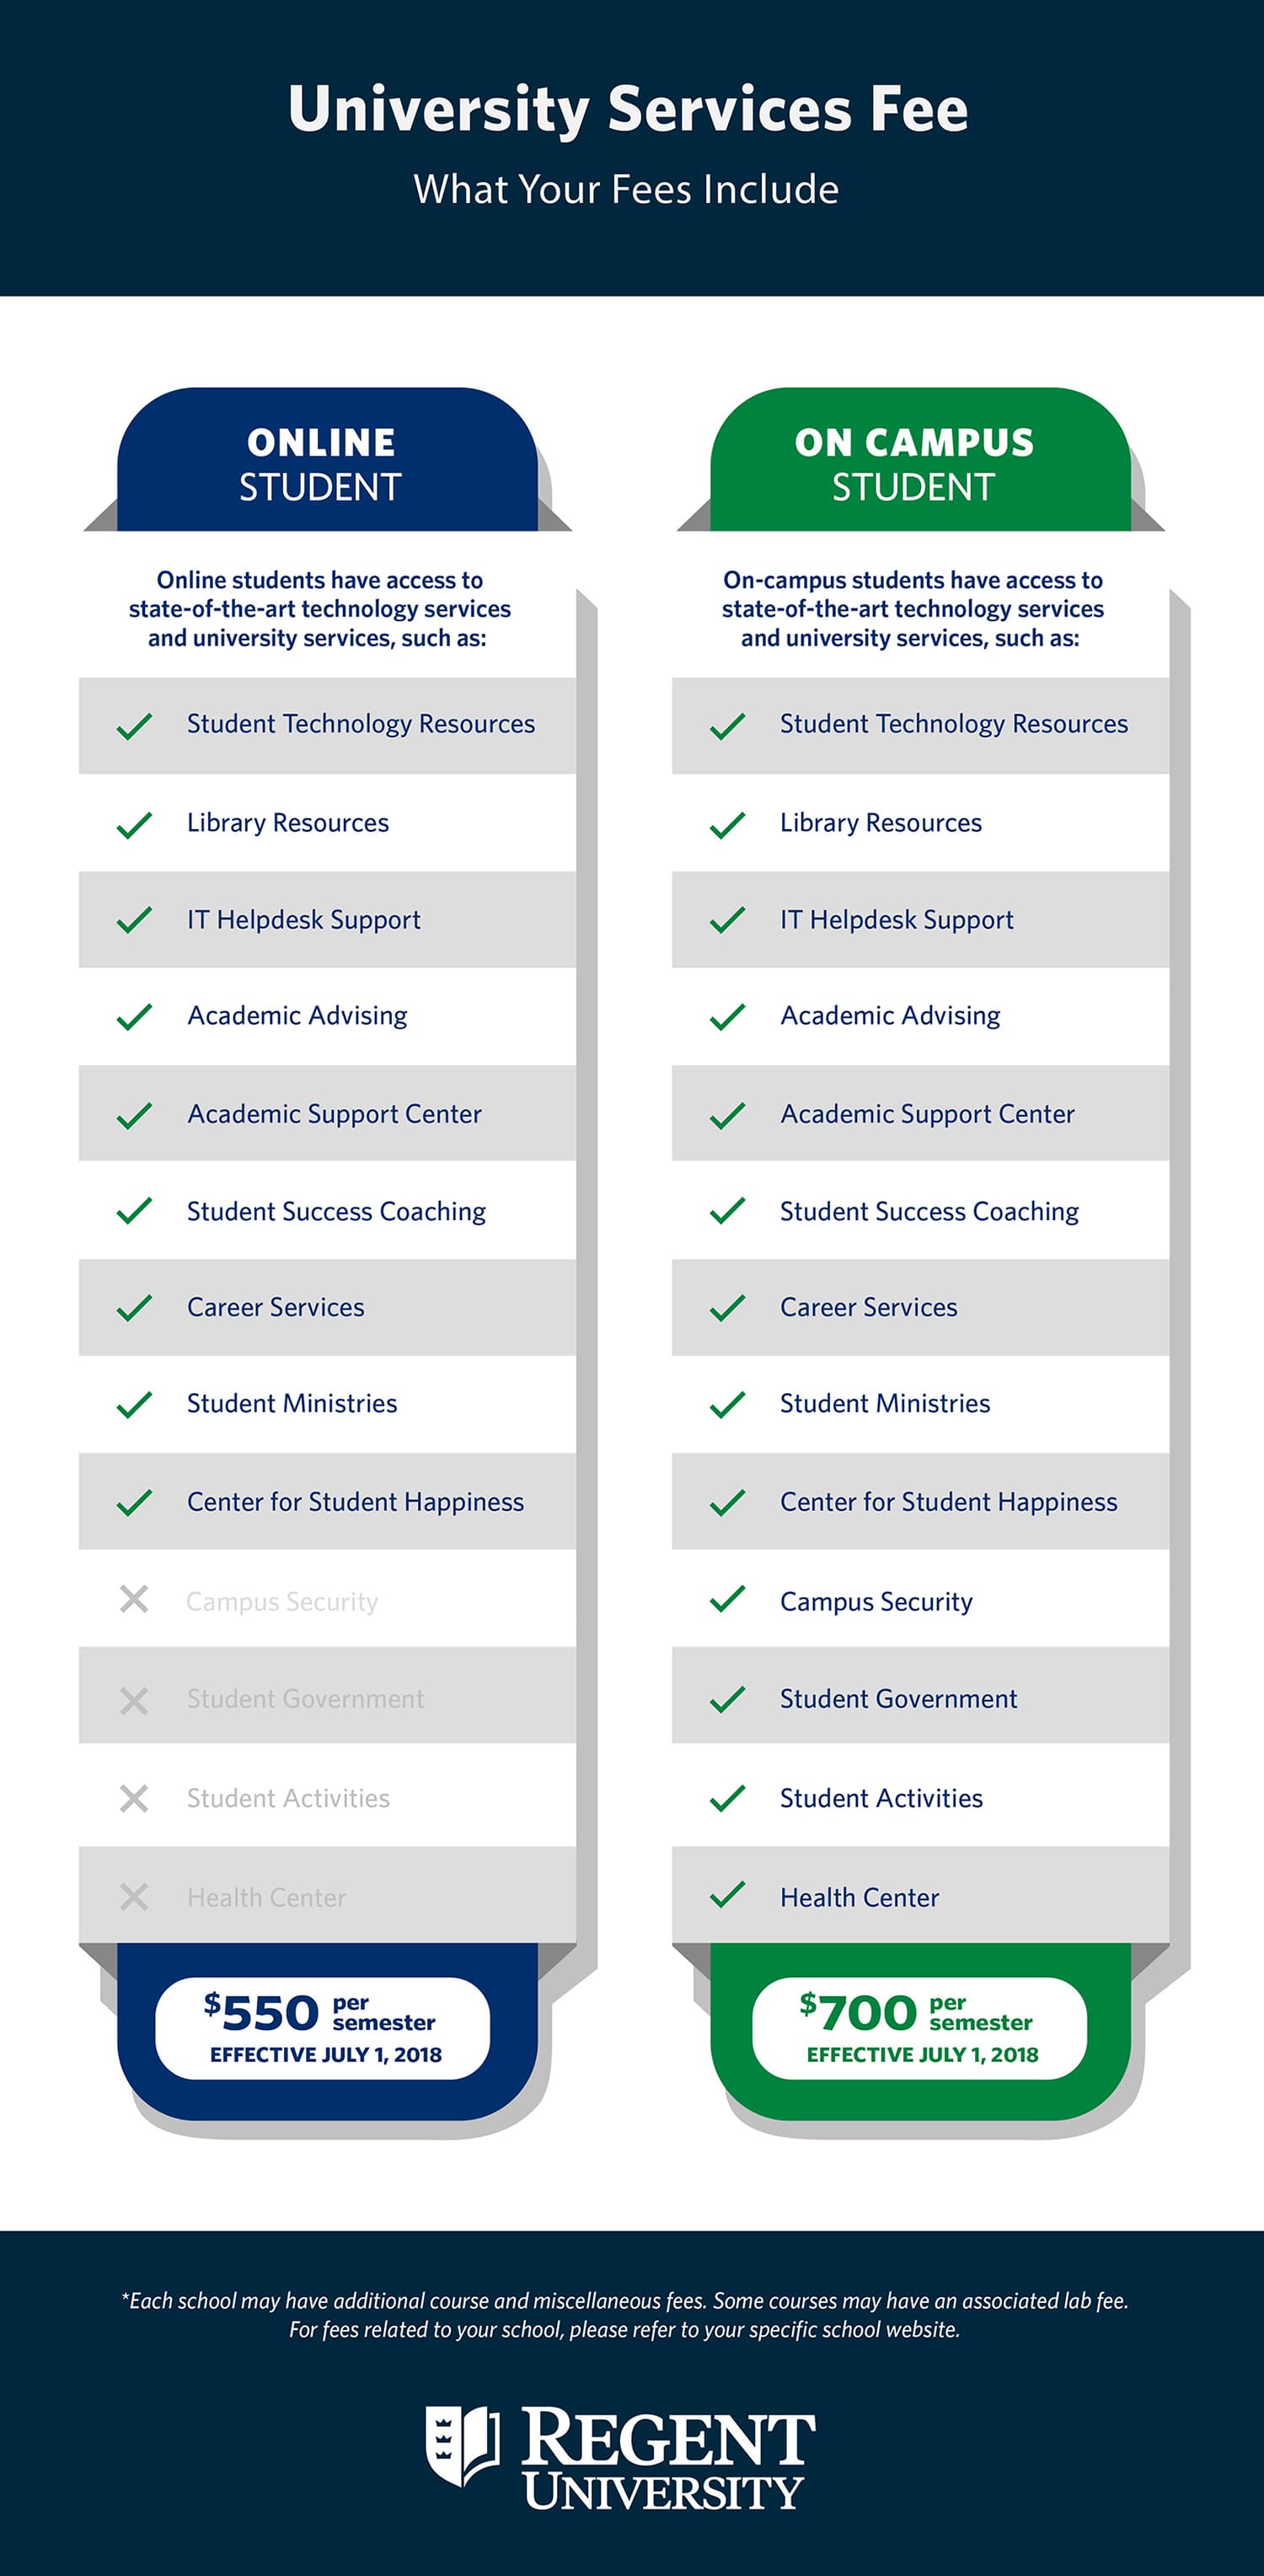Click the Regent University wordmark text
The image size is (1264, 2576).
pos(667,2459)
